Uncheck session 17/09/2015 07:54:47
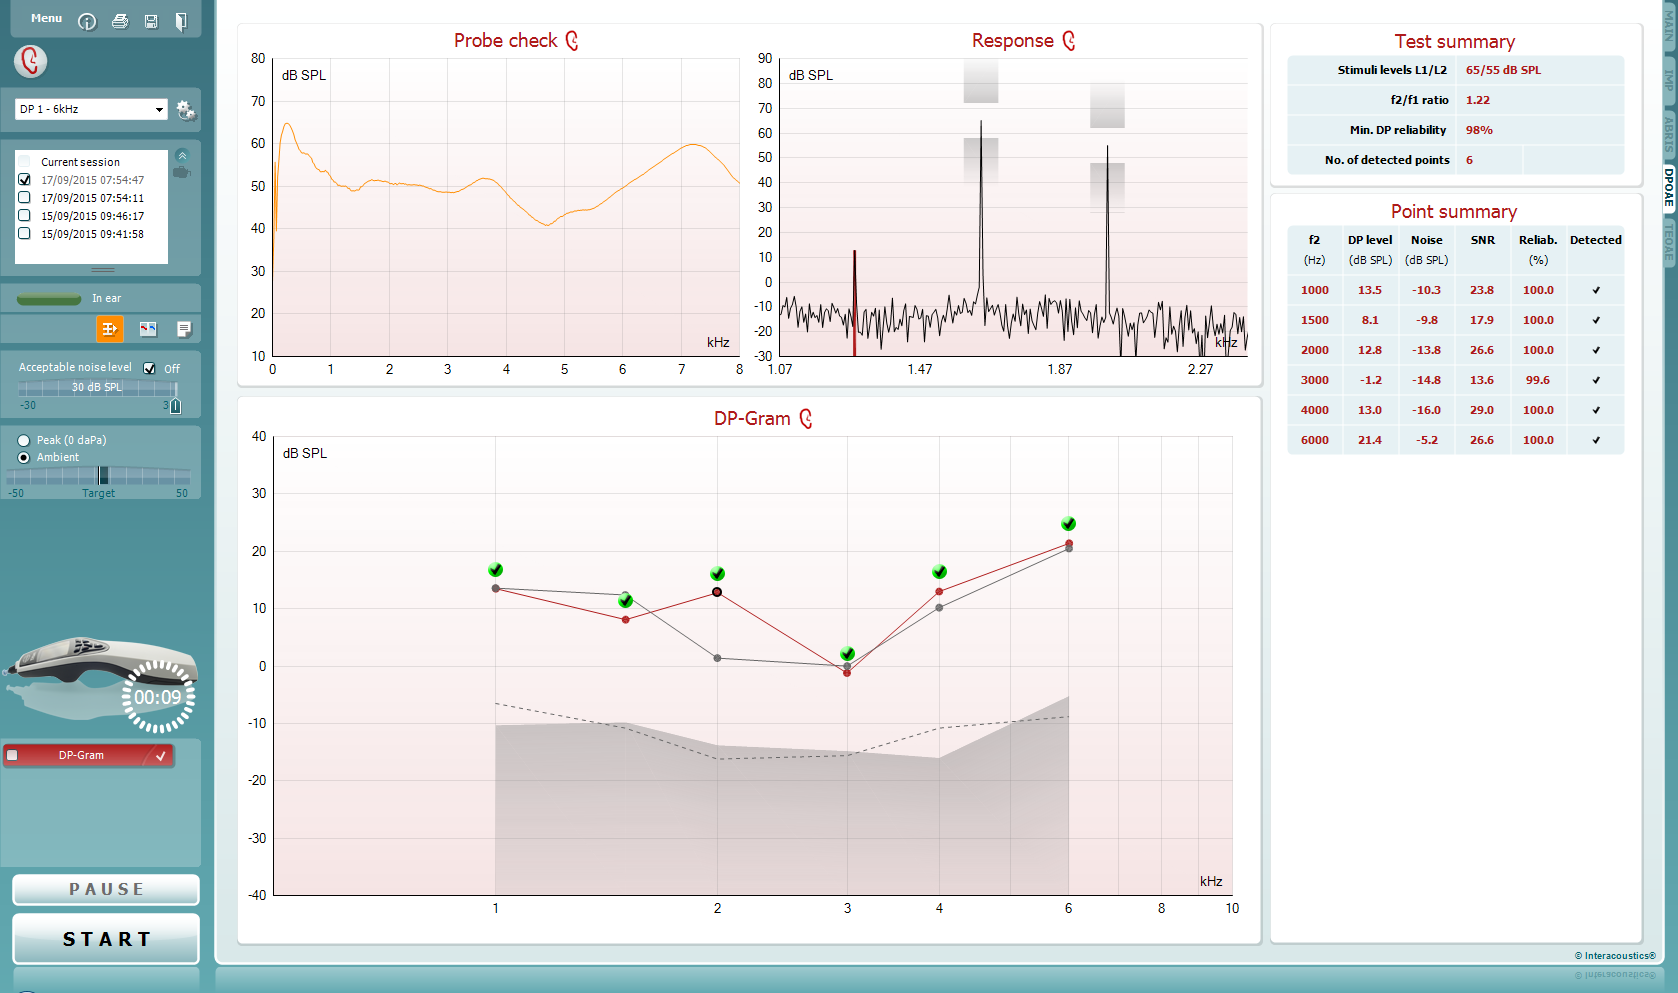The height and width of the screenshot is (993, 1678). [24, 180]
